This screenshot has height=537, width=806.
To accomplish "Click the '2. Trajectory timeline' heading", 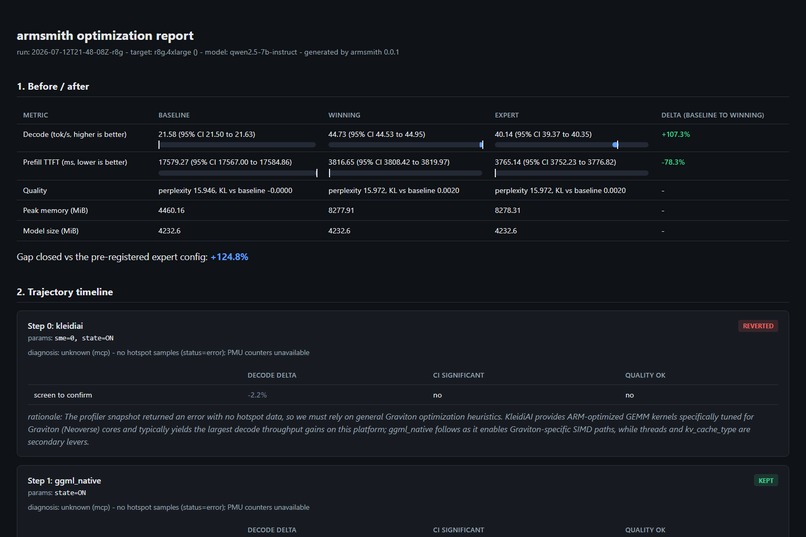I will pyautogui.click(x=65, y=292).
